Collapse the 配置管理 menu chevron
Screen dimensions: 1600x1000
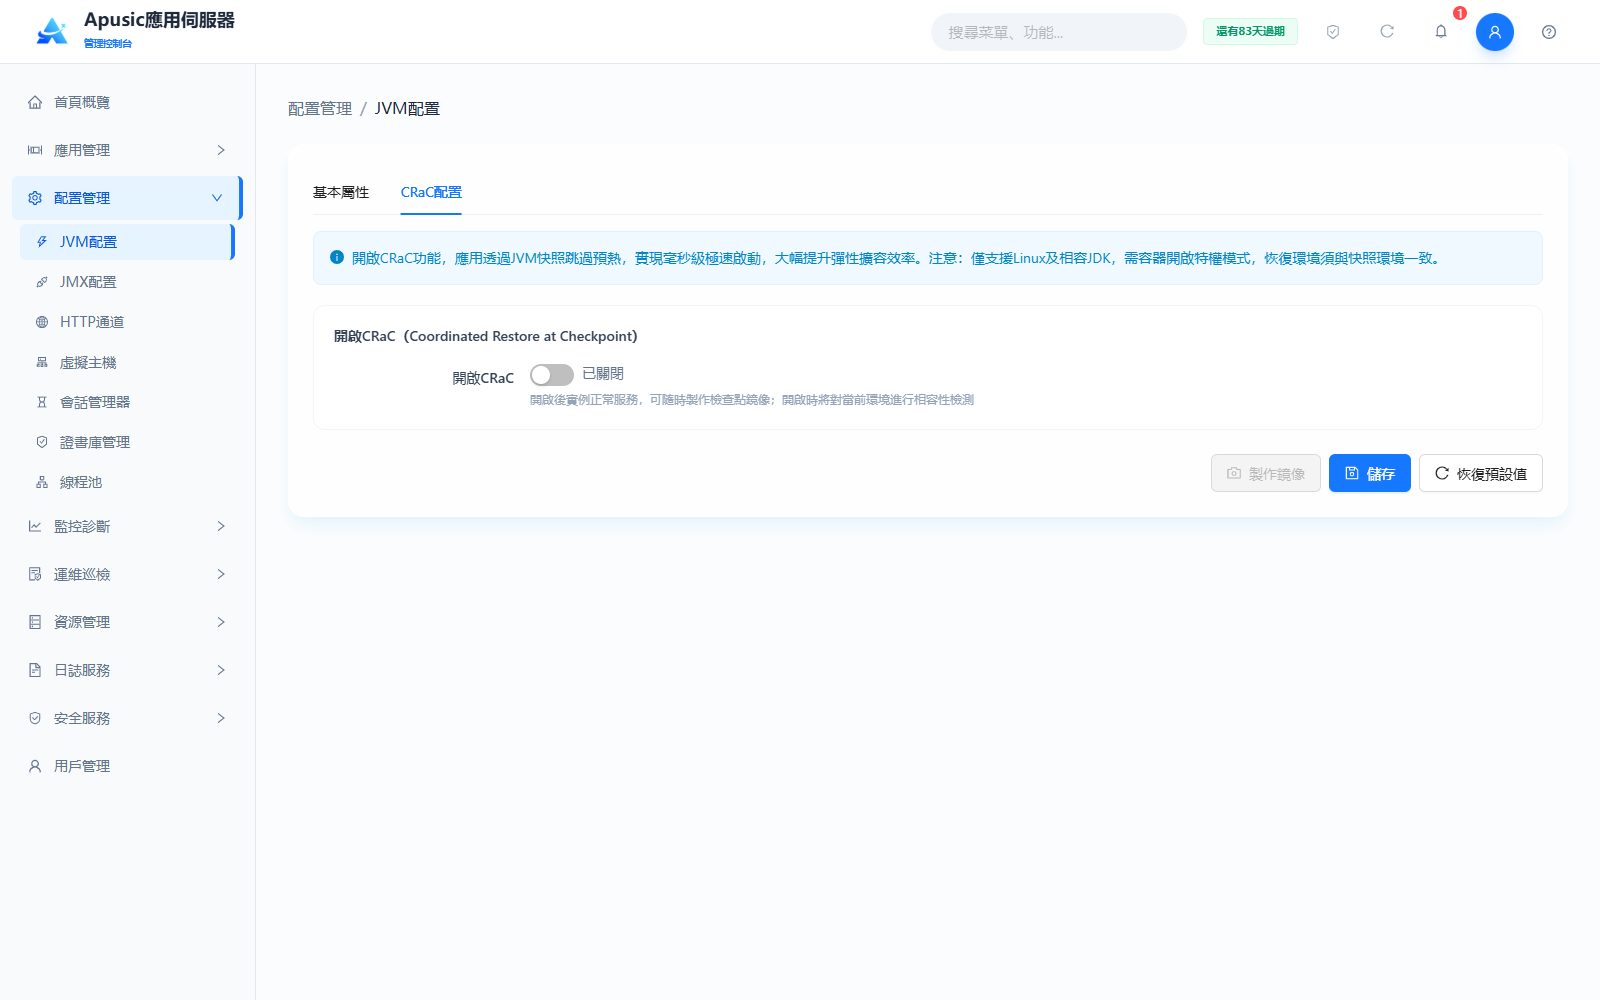(x=217, y=198)
